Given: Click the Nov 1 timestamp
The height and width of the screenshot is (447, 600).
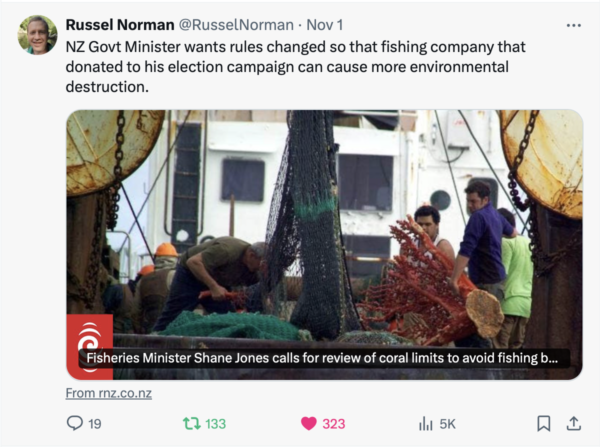Looking at the screenshot, I should coord(324,24).
